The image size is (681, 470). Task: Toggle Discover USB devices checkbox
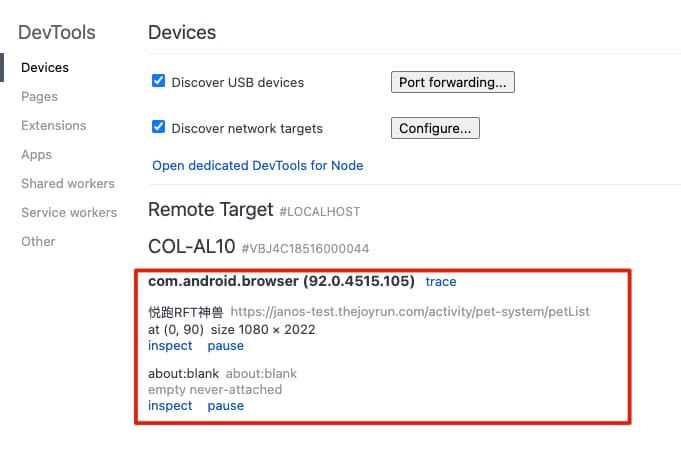click(x=158, y=81)
